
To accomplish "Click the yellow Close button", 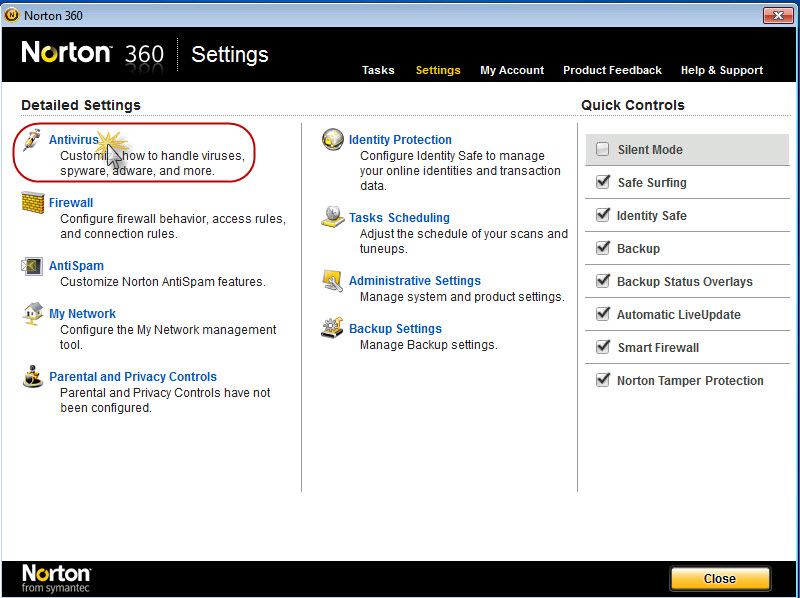I will 720,578.
